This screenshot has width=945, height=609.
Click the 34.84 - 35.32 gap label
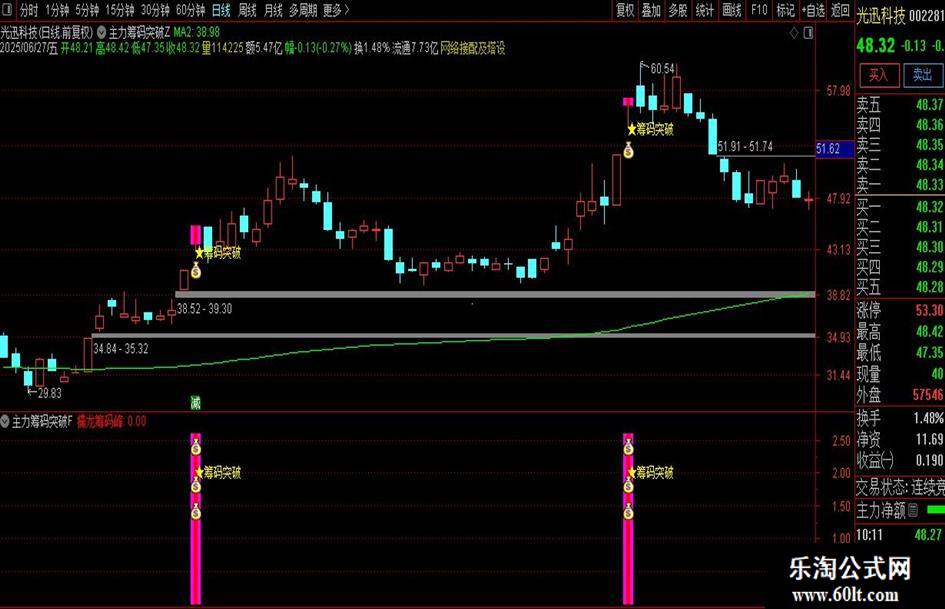pos(121,349)
